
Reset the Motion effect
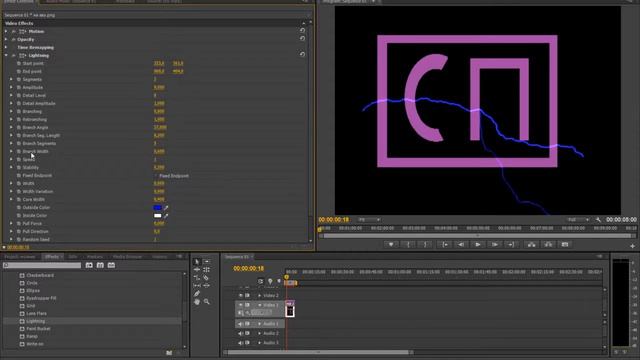pyautogui.click(x=302, y=31)
